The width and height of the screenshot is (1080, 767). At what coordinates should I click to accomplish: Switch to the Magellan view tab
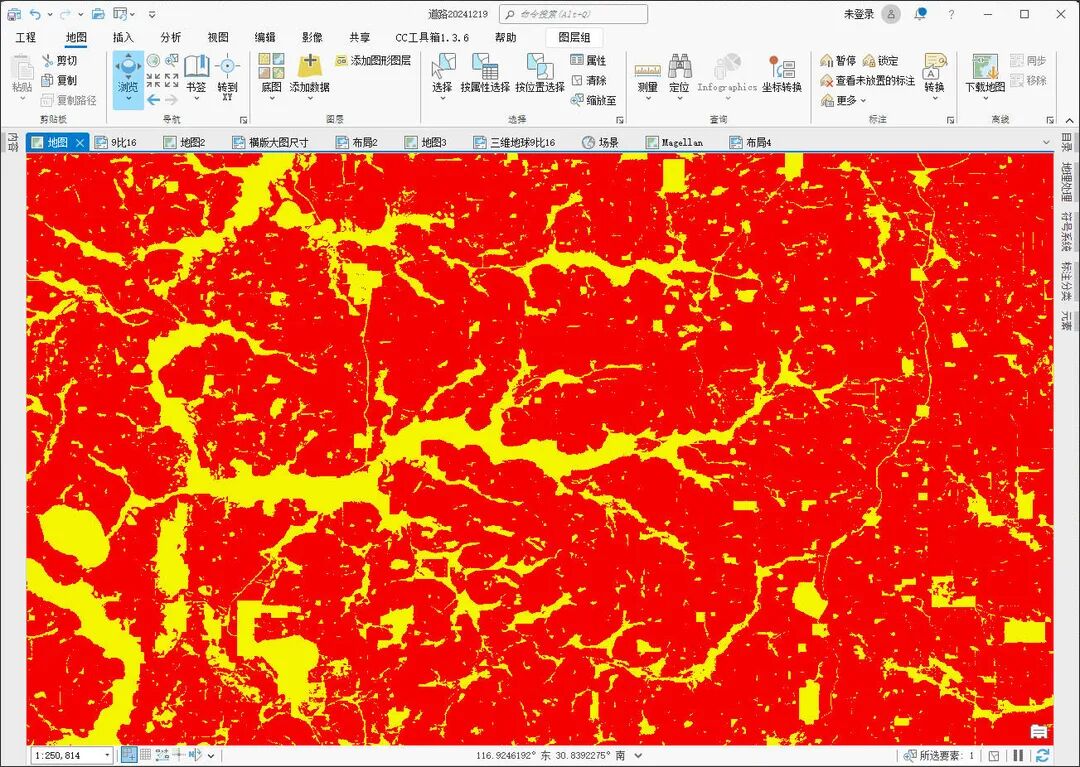[675, 143]
